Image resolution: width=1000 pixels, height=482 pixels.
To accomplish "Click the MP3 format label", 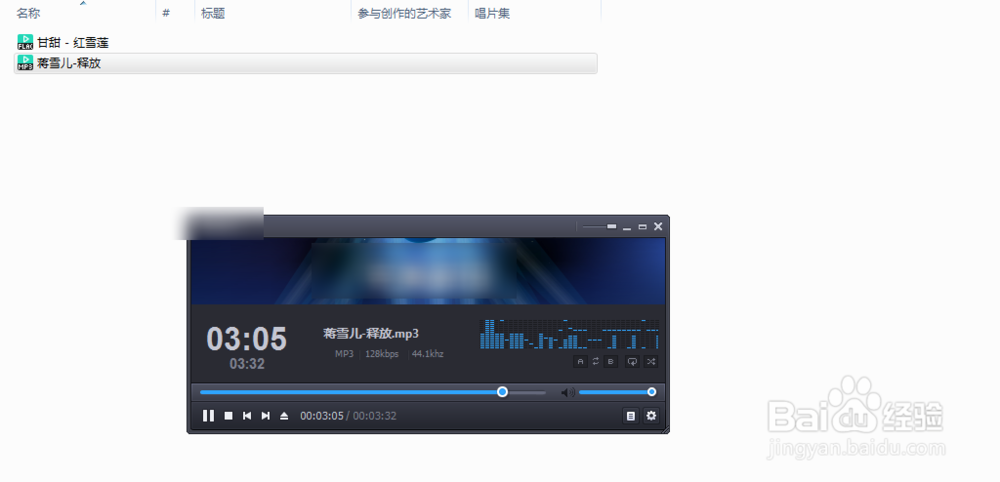I will (x=344, y=354).
